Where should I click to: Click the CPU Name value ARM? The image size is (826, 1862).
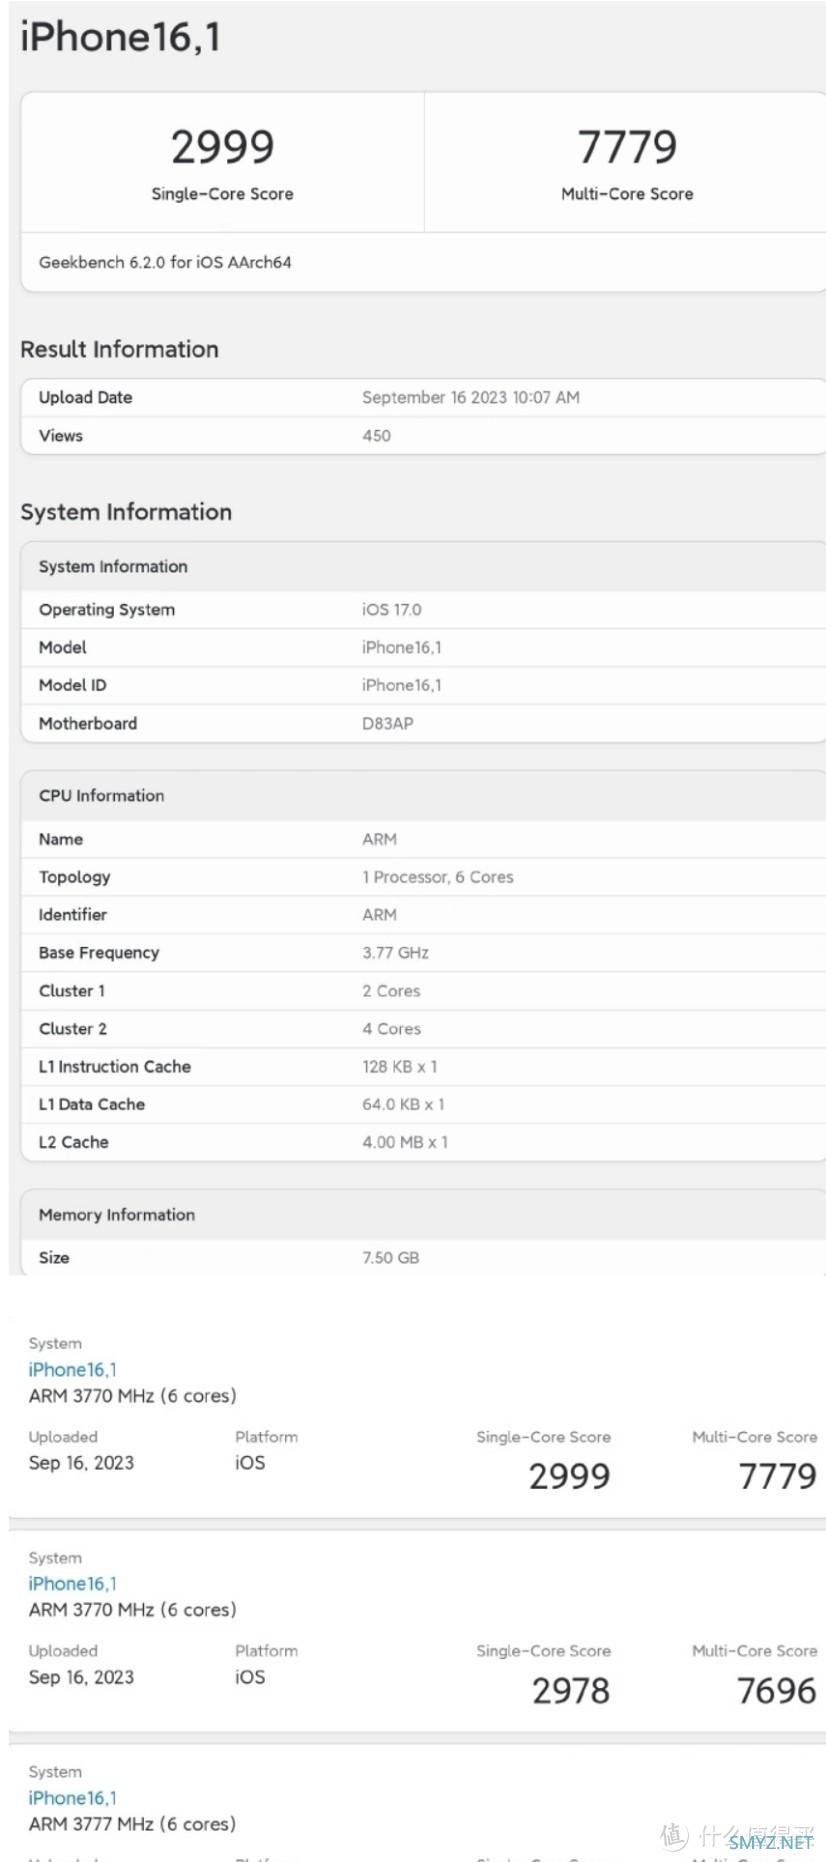pos(379,839)
